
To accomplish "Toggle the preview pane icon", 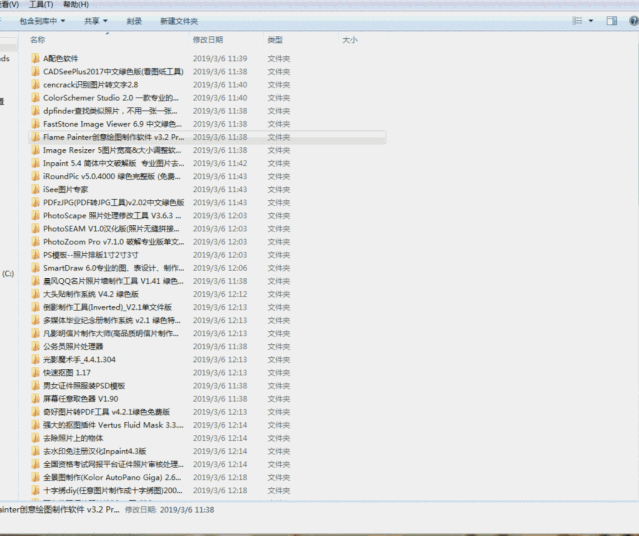I will click(612, 21).
